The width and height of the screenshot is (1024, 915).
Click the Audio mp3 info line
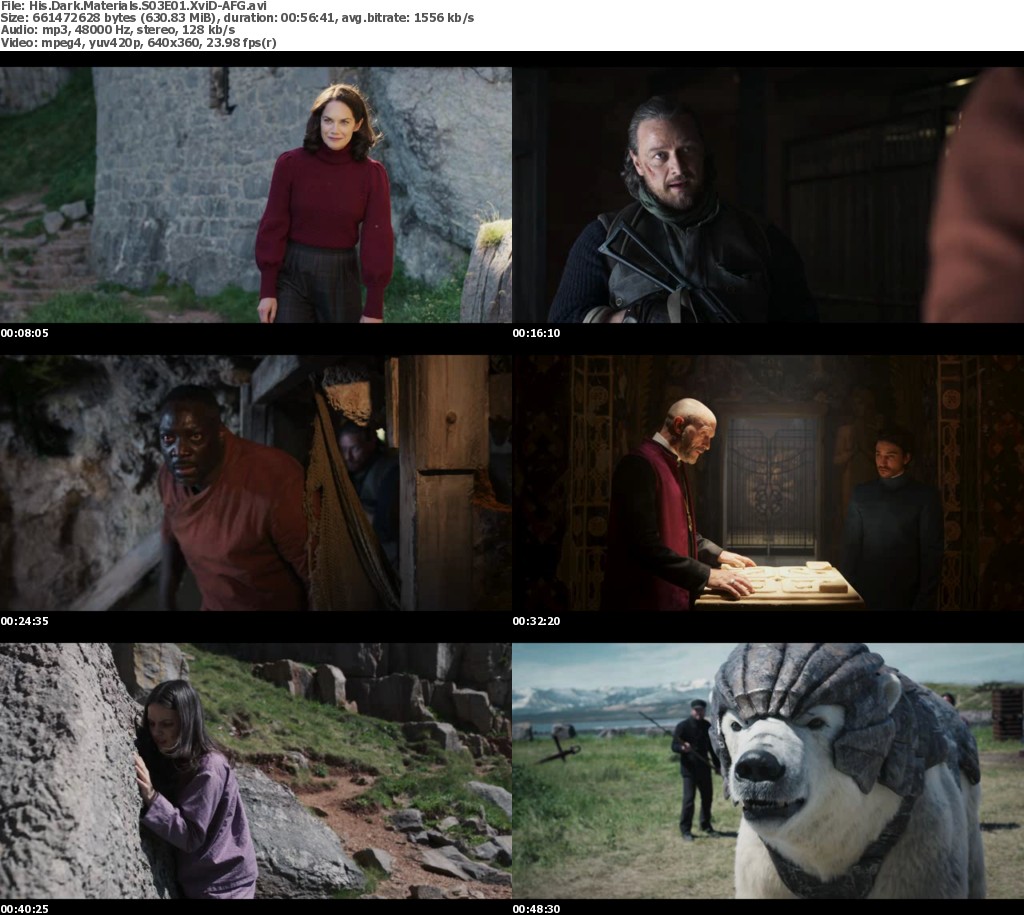(x=118, y=30)
